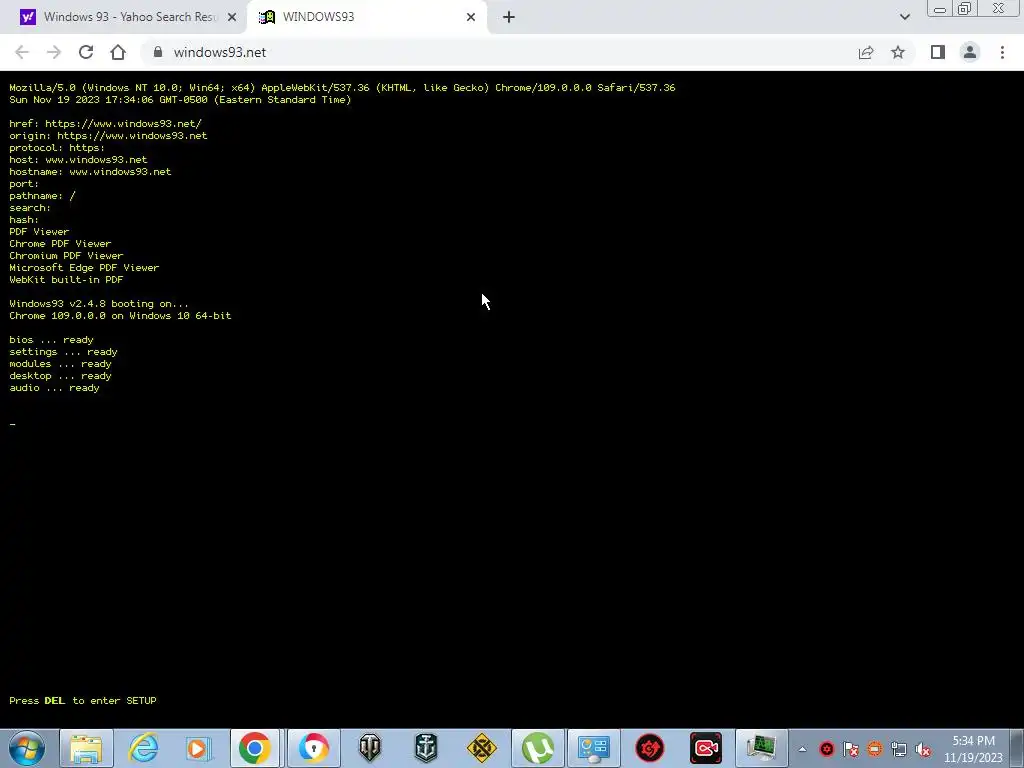The width and height of the screenshot is (1024, 768).
Task: Click the Show desktop strip
Action: point(1017,748)
